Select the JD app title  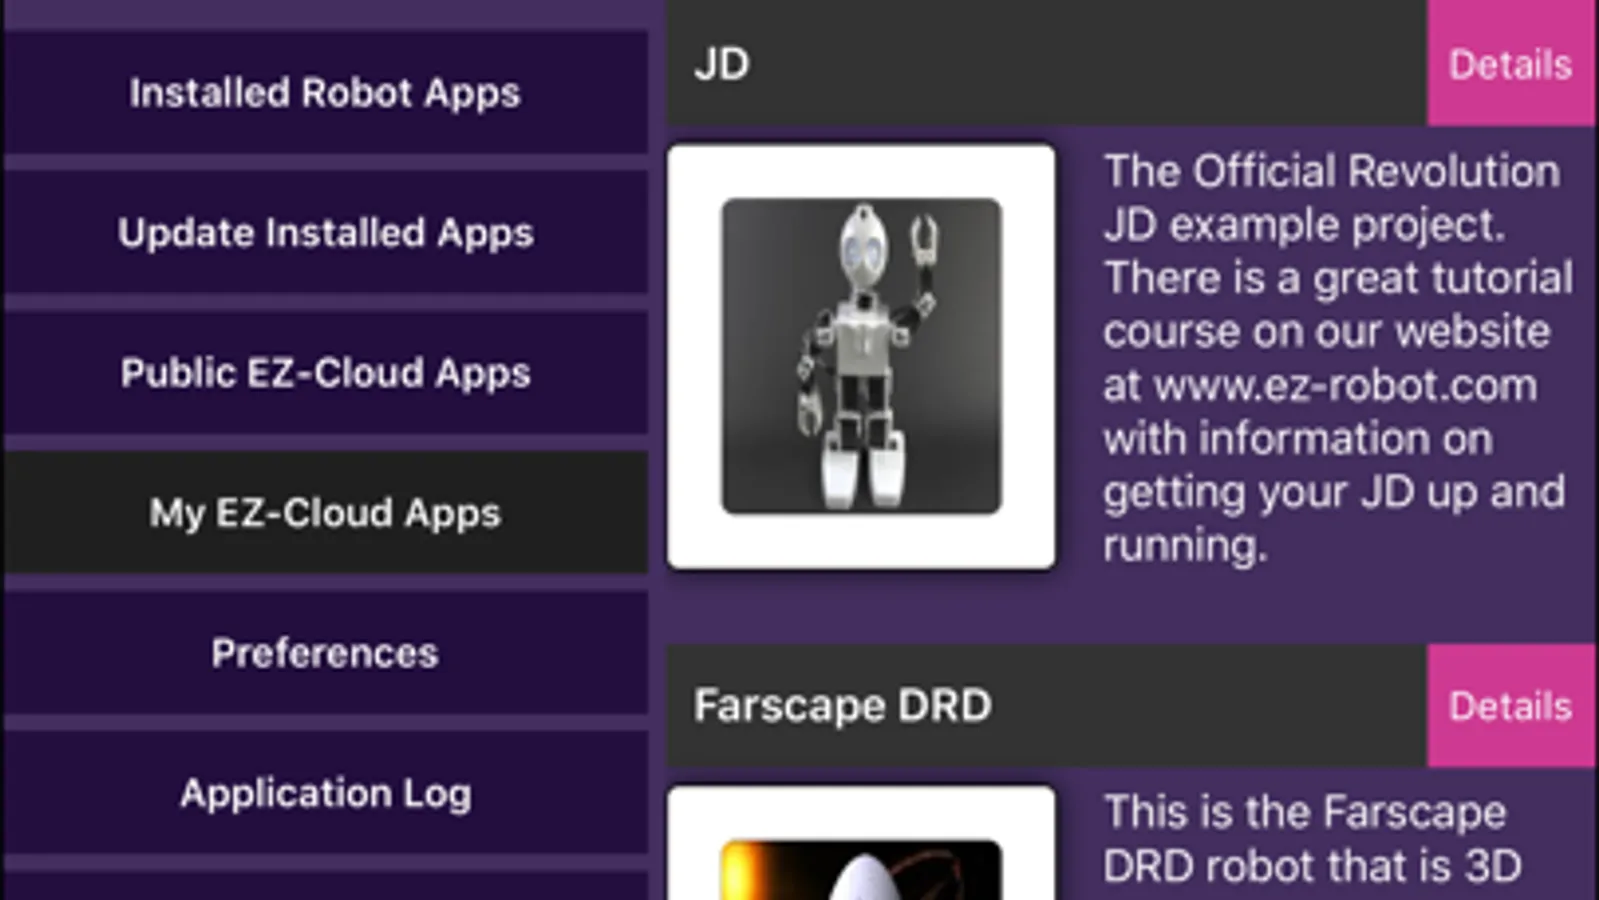[721, 64]
